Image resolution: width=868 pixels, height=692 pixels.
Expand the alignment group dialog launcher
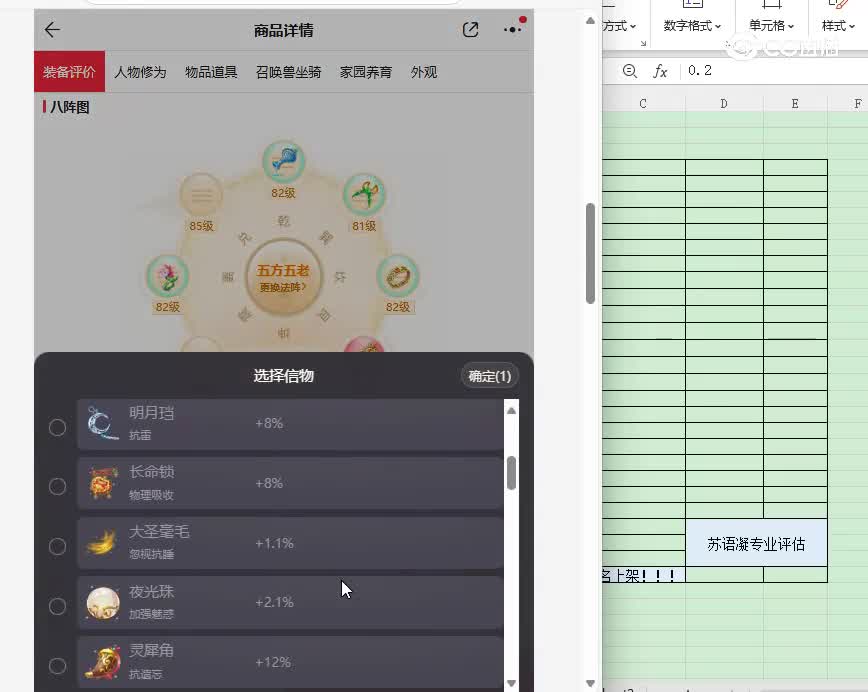click(x=643, y=44)
